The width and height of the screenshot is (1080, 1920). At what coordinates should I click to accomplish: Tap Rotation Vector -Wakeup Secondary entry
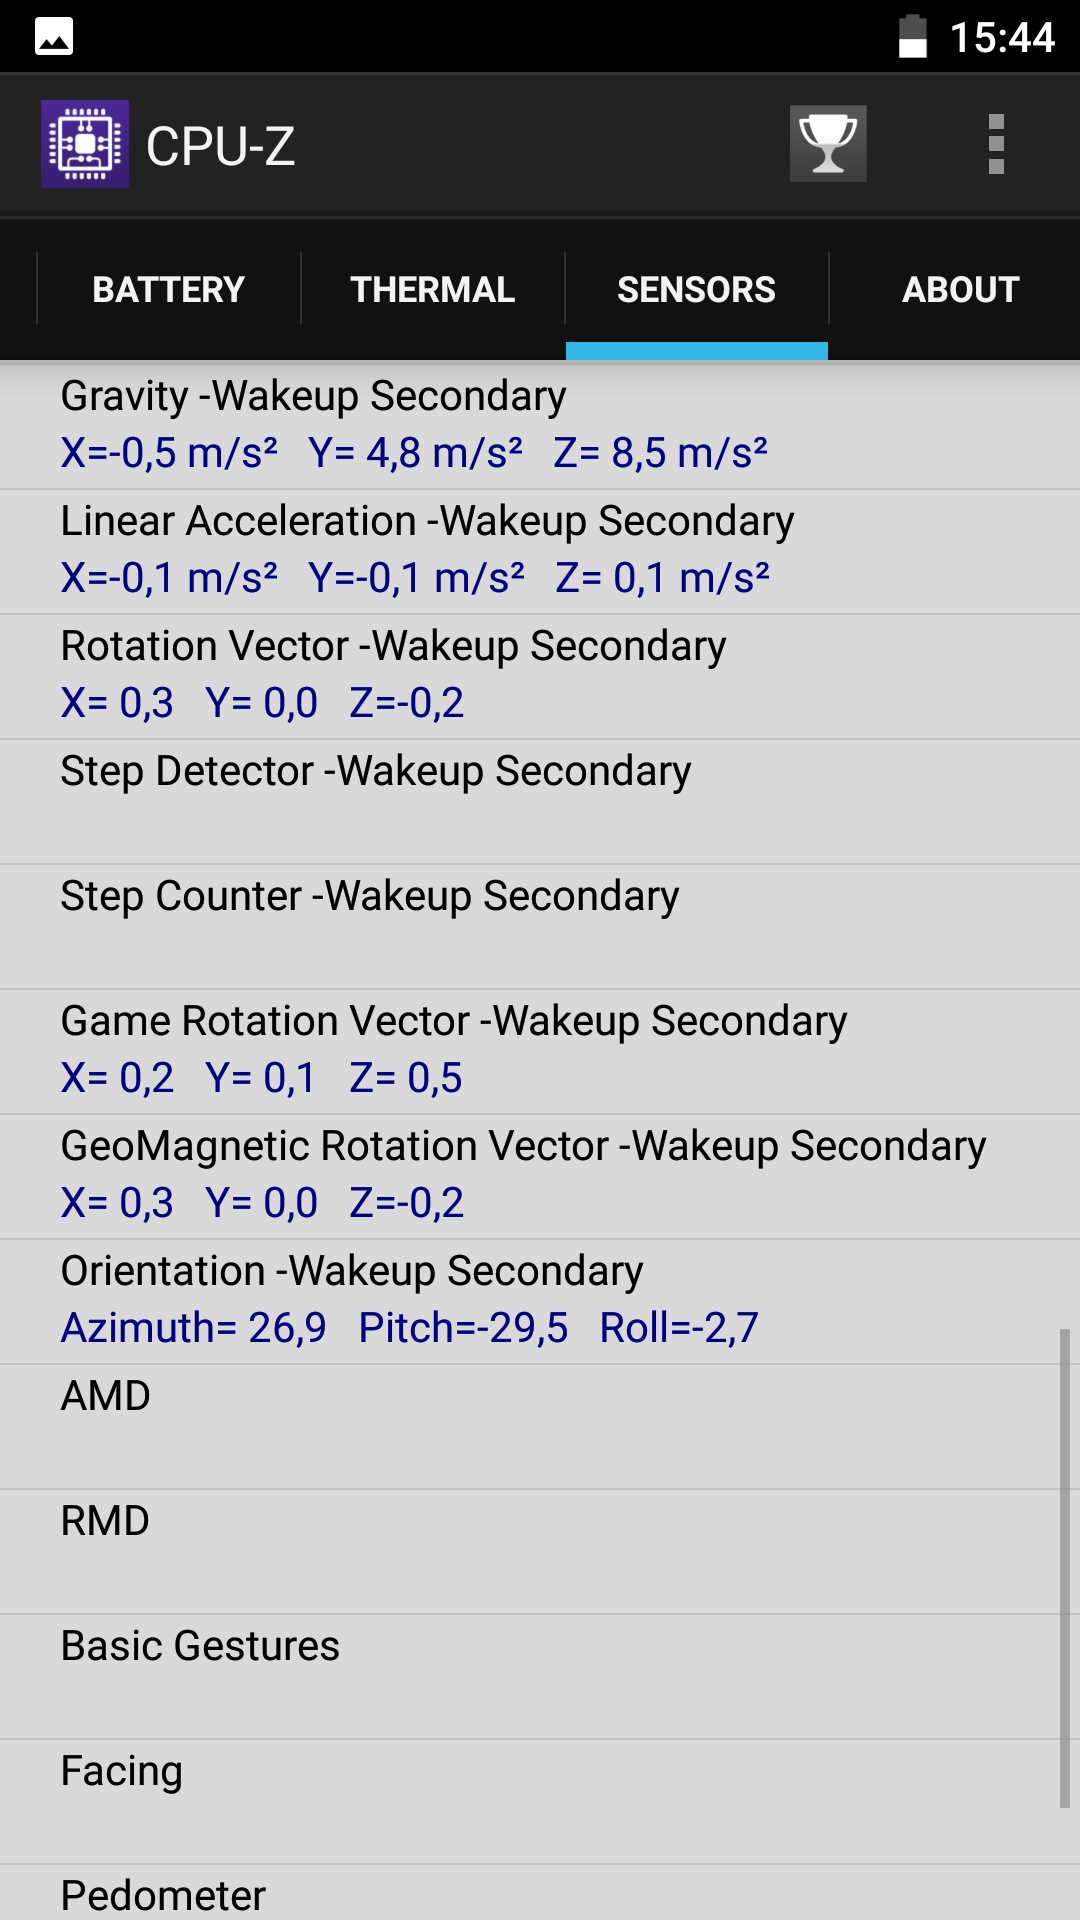tap(540, 677)
